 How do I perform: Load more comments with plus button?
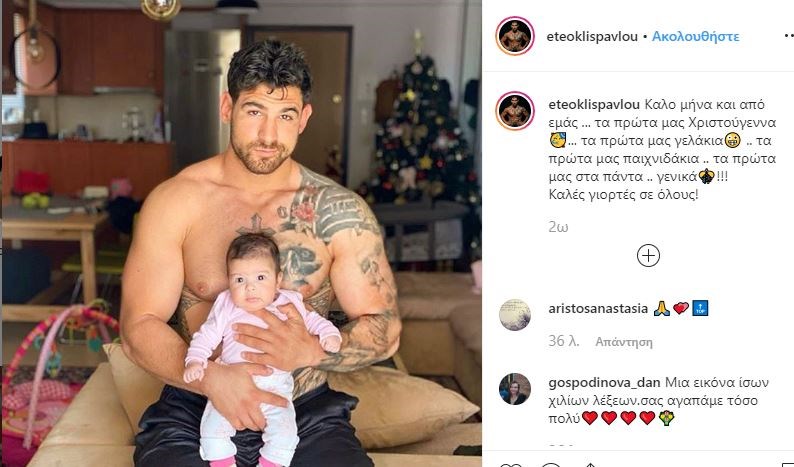pyautogui.click(x=648, y=256)
